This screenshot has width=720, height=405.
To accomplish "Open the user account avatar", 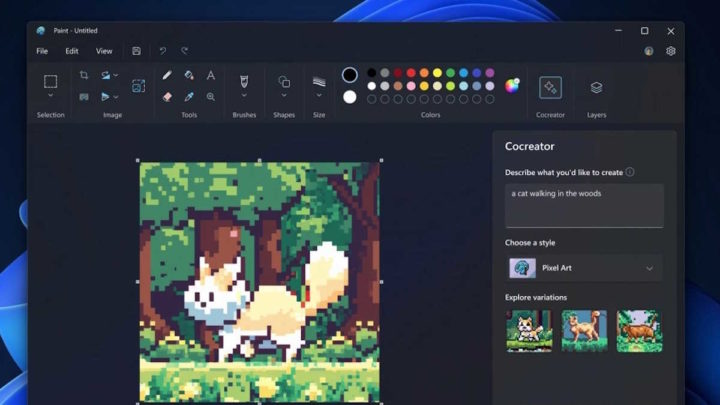I will (649, 51).
